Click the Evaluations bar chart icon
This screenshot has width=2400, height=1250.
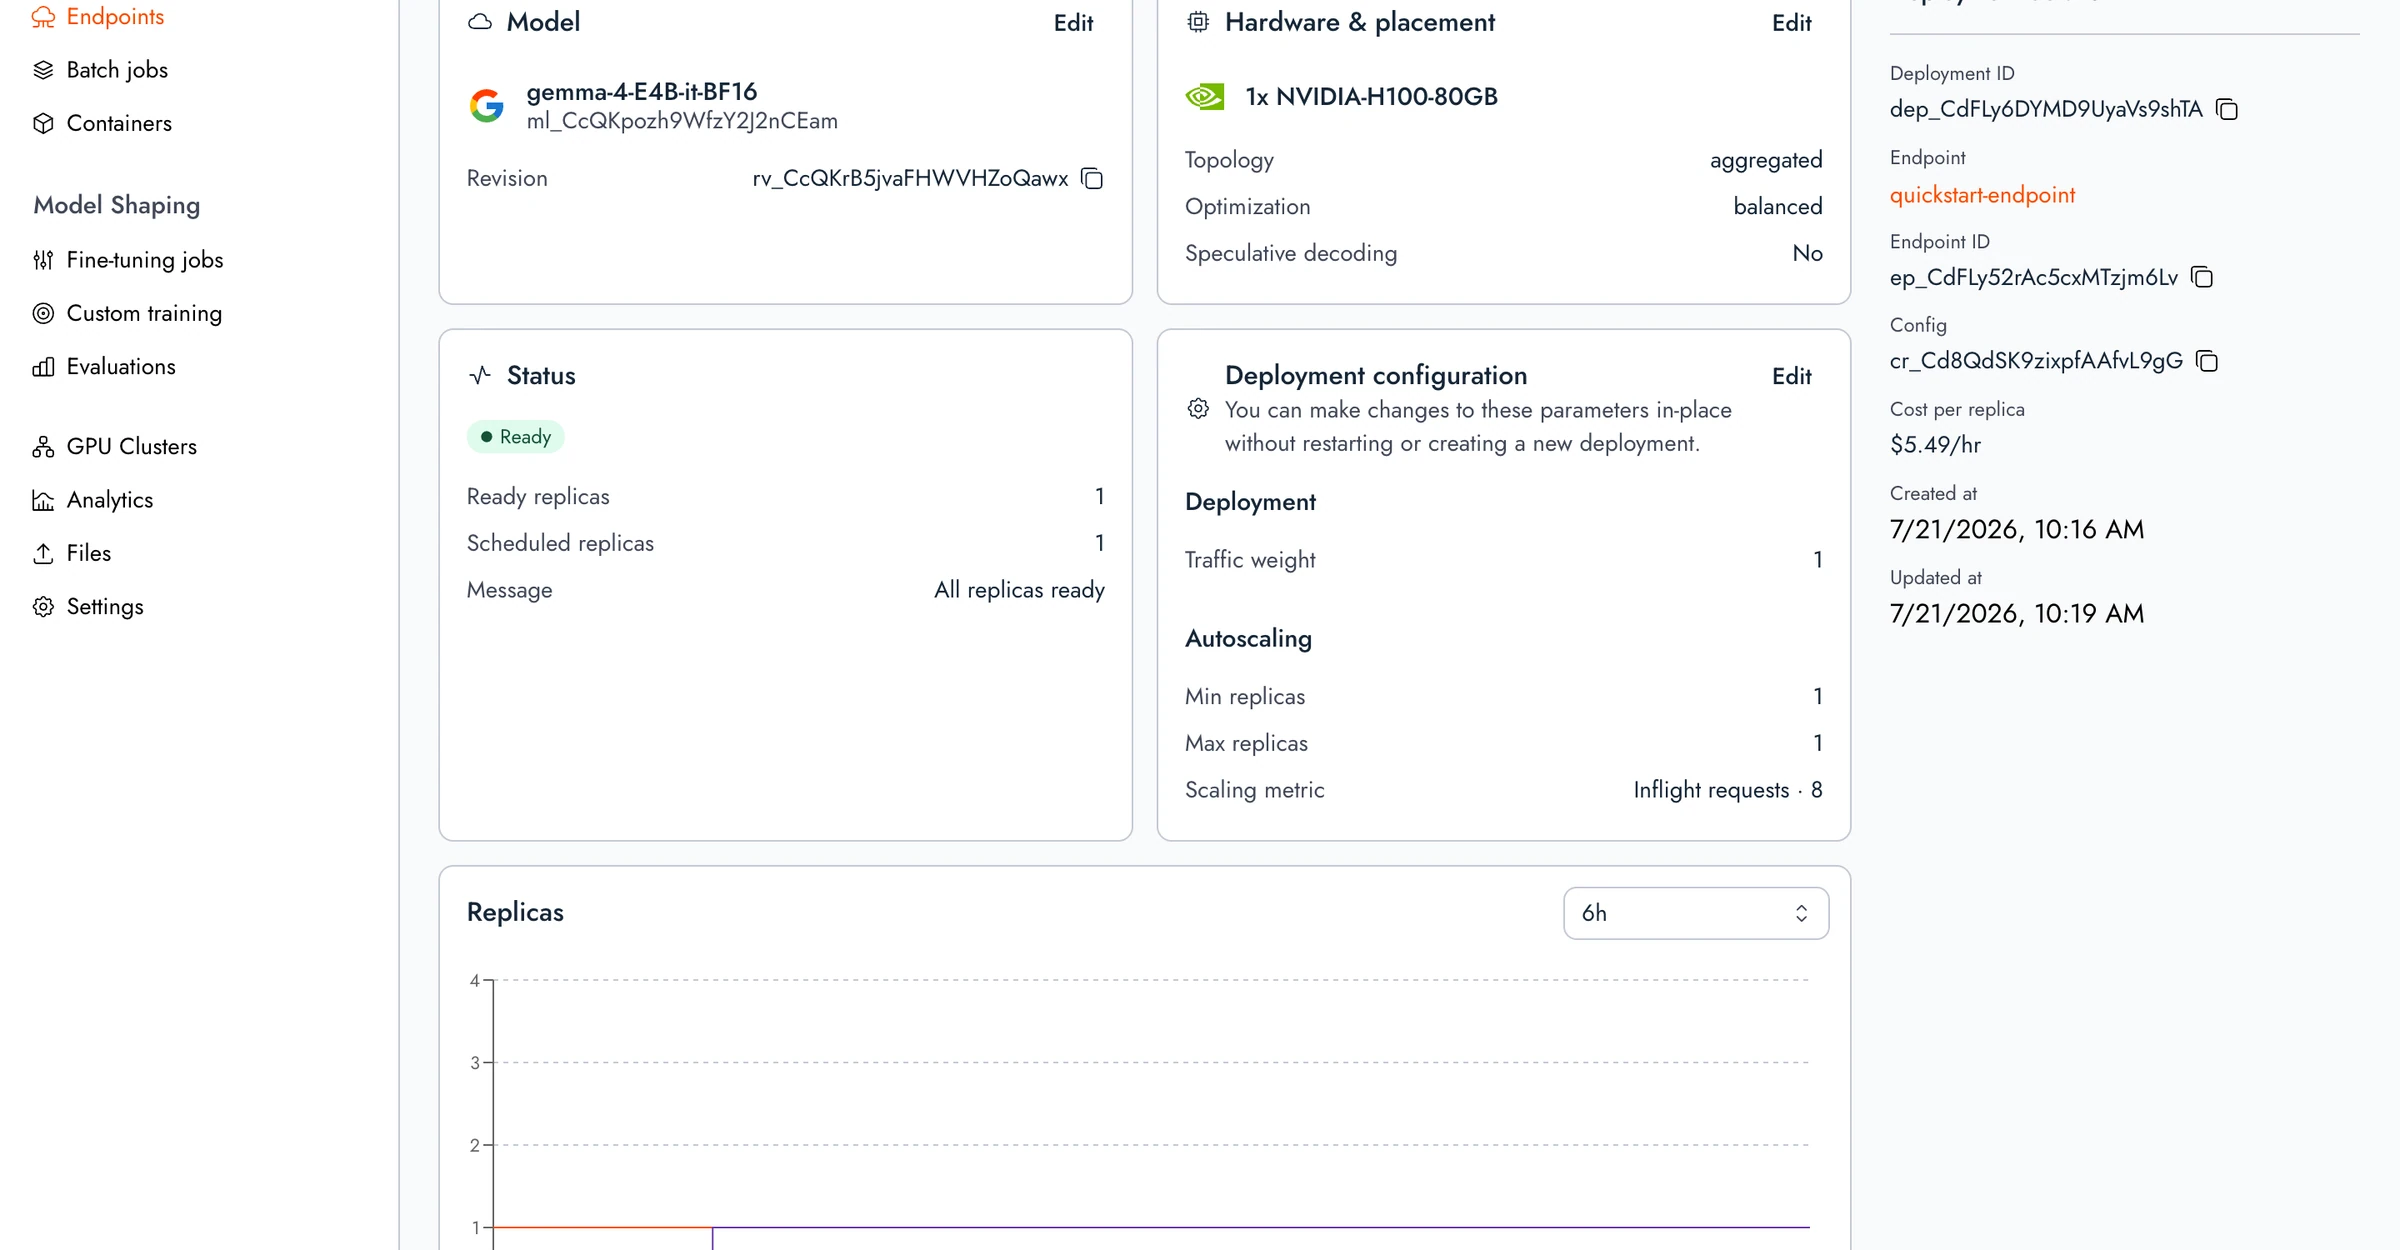pos(43,366)
